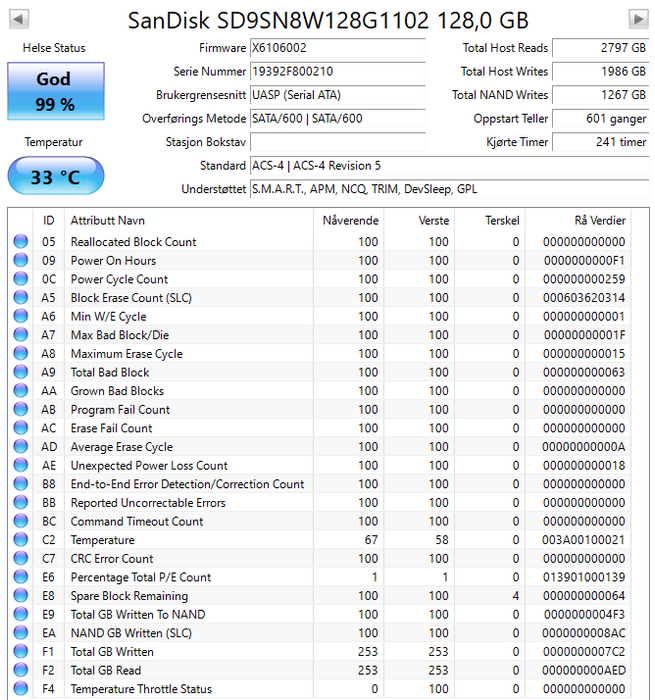Image resolution: width=655 pixels, height=700 pixels.
Task: Open the God 99 % health status box
Action: [x=56, y=92]
